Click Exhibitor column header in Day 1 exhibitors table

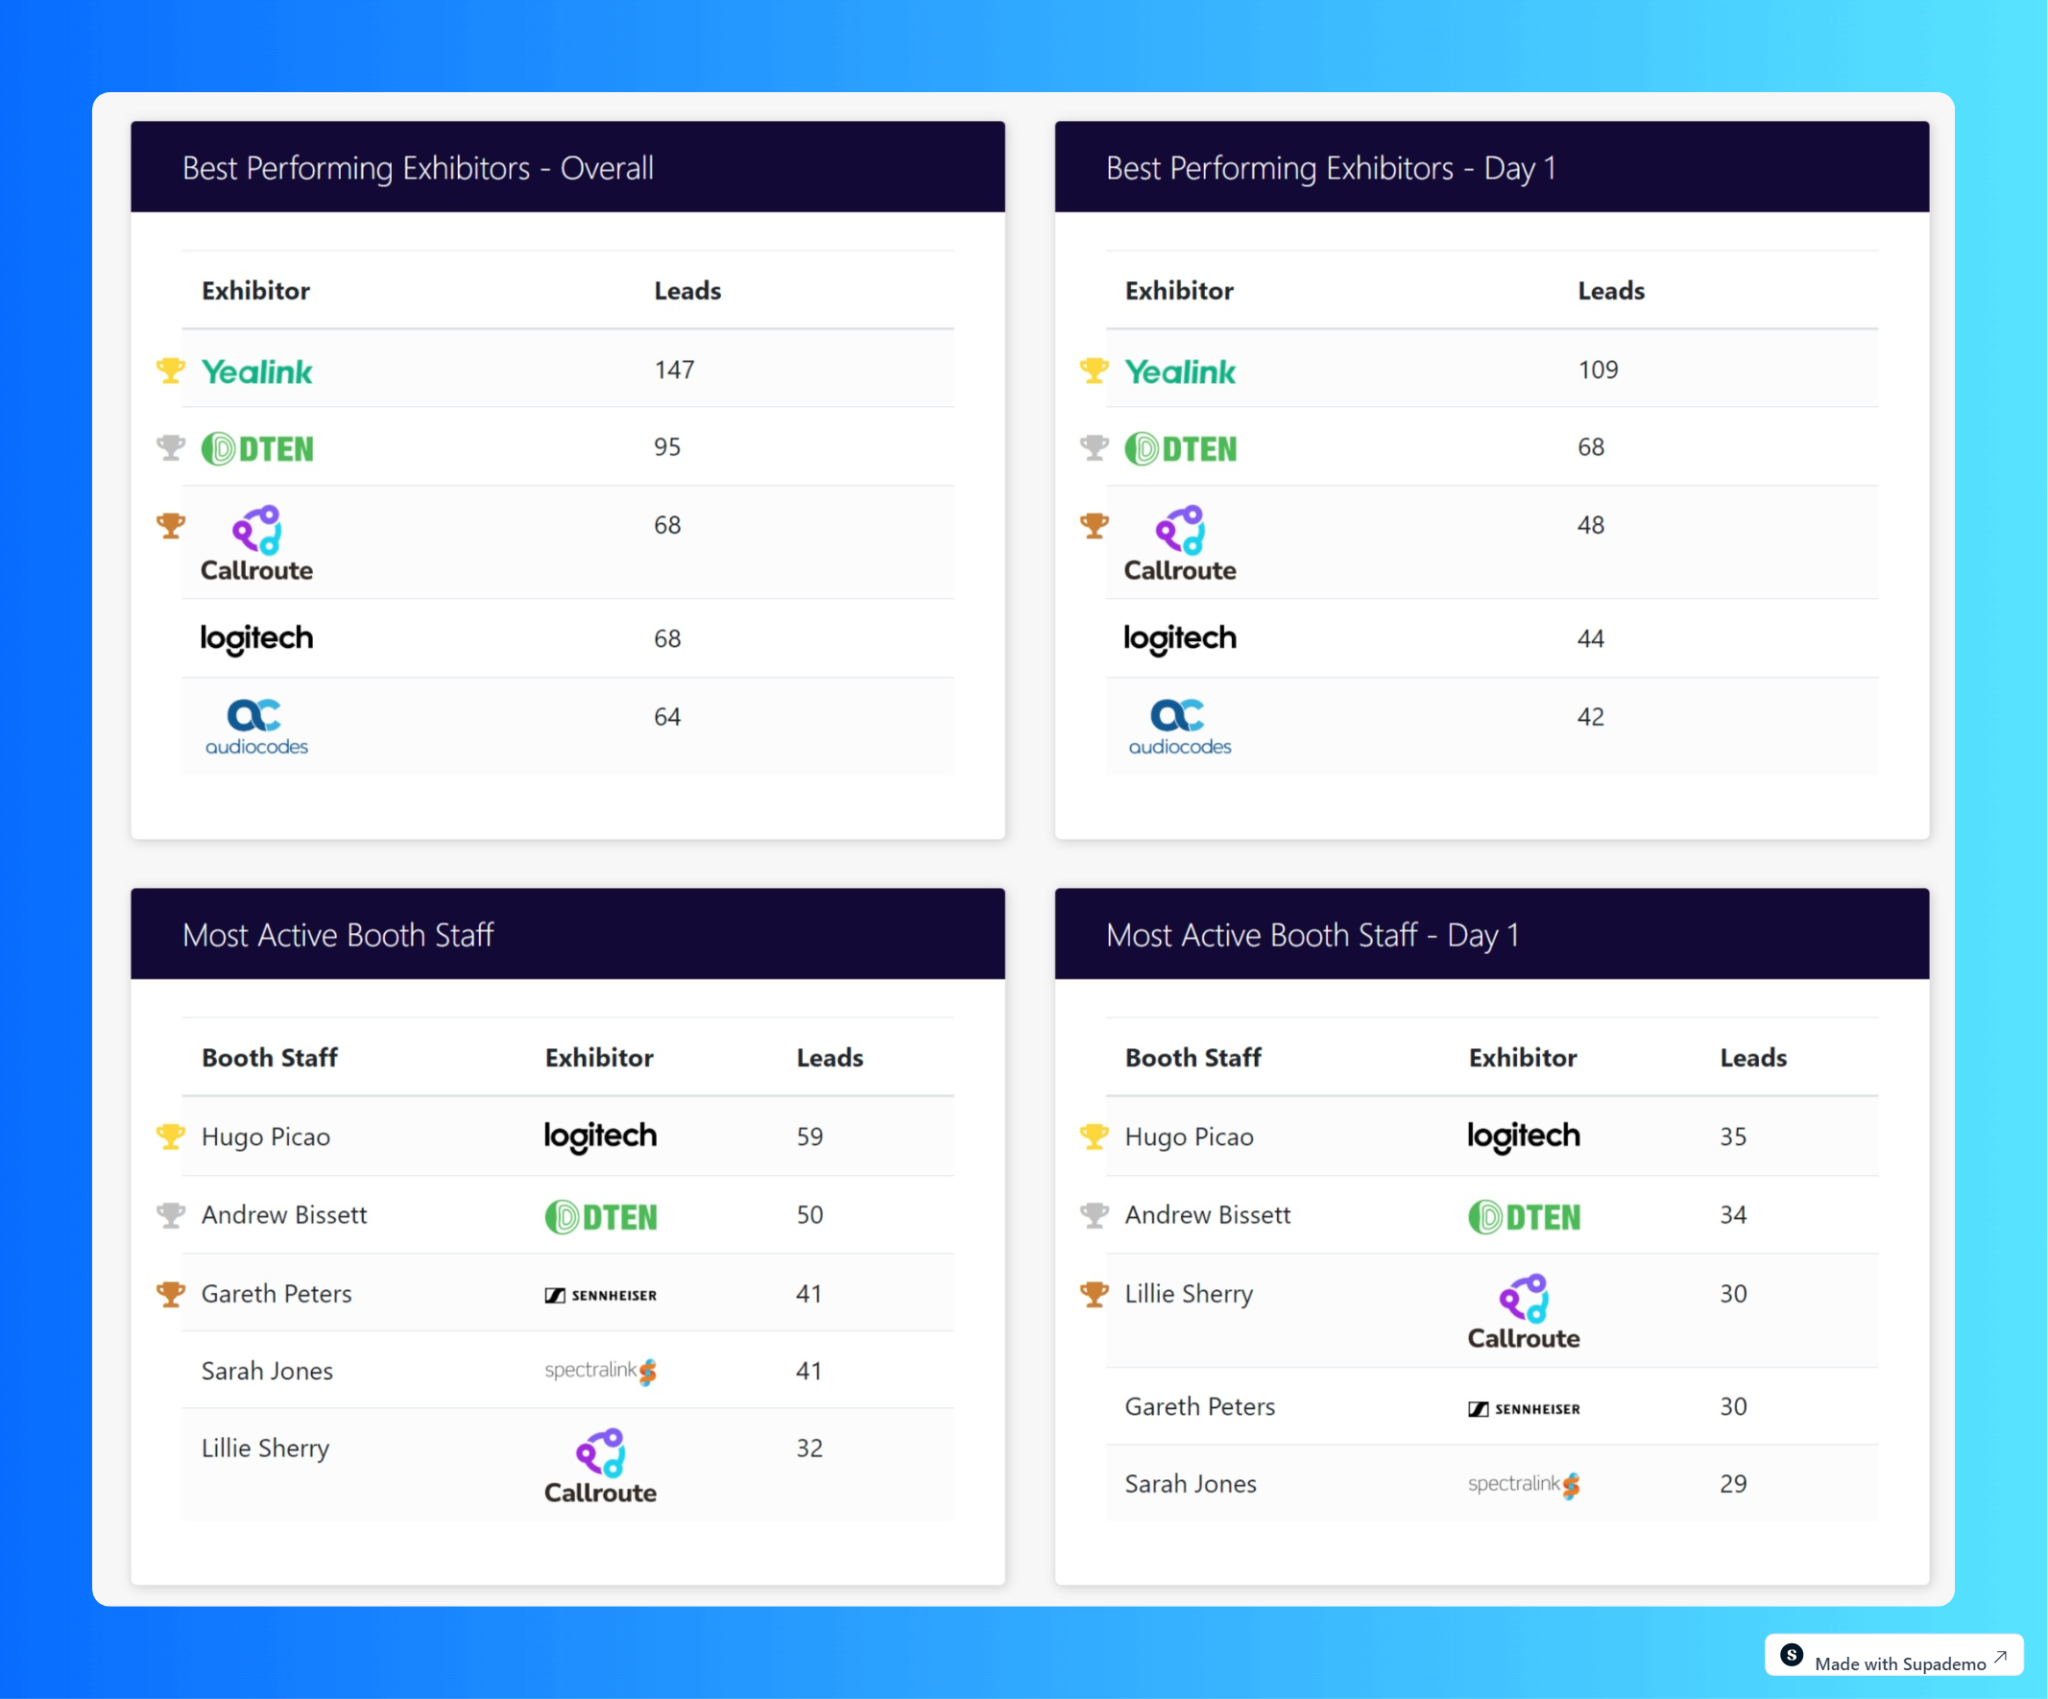(1179, 291)
